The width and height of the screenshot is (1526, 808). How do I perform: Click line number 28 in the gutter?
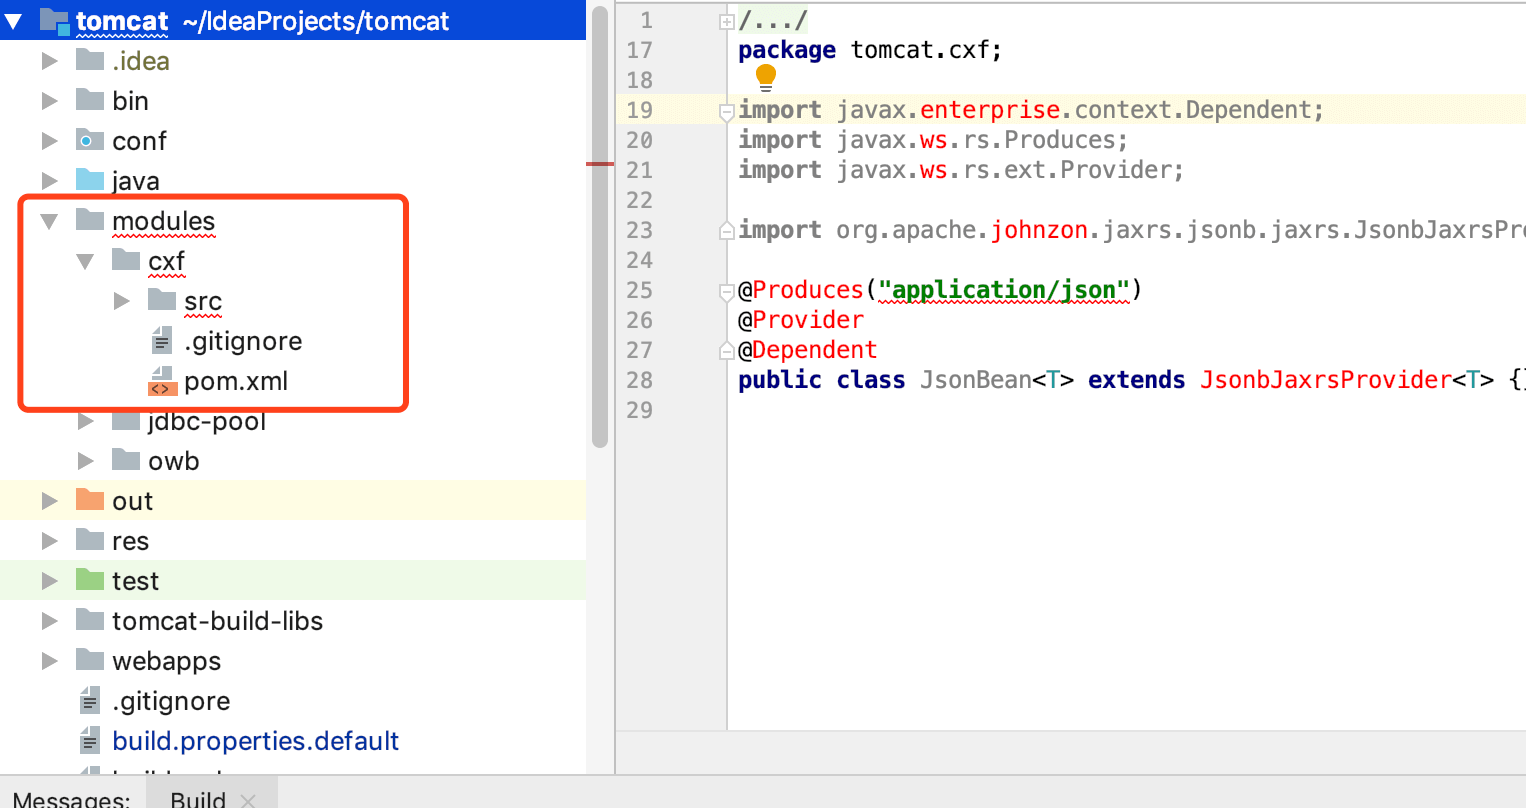(640, 380)
